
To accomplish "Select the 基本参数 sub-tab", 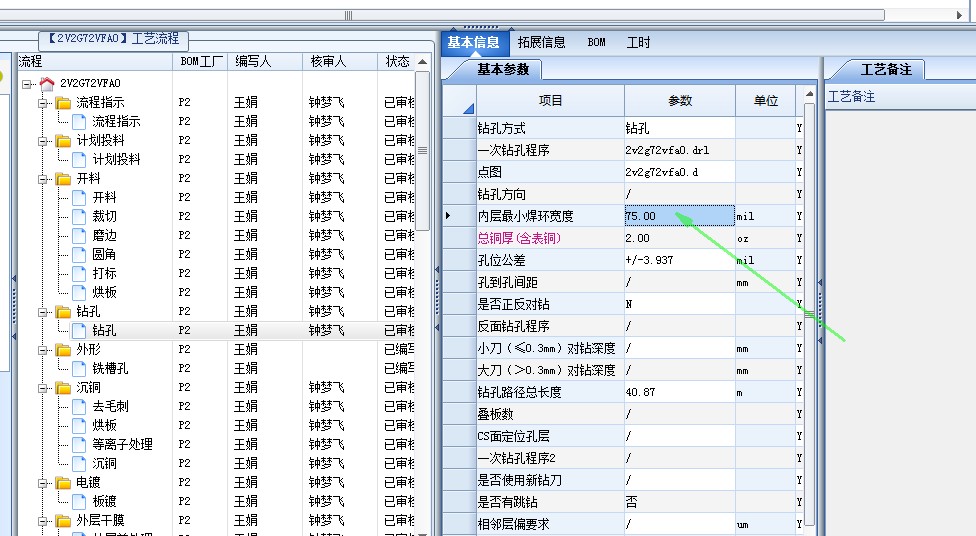I will pos(503,70).
